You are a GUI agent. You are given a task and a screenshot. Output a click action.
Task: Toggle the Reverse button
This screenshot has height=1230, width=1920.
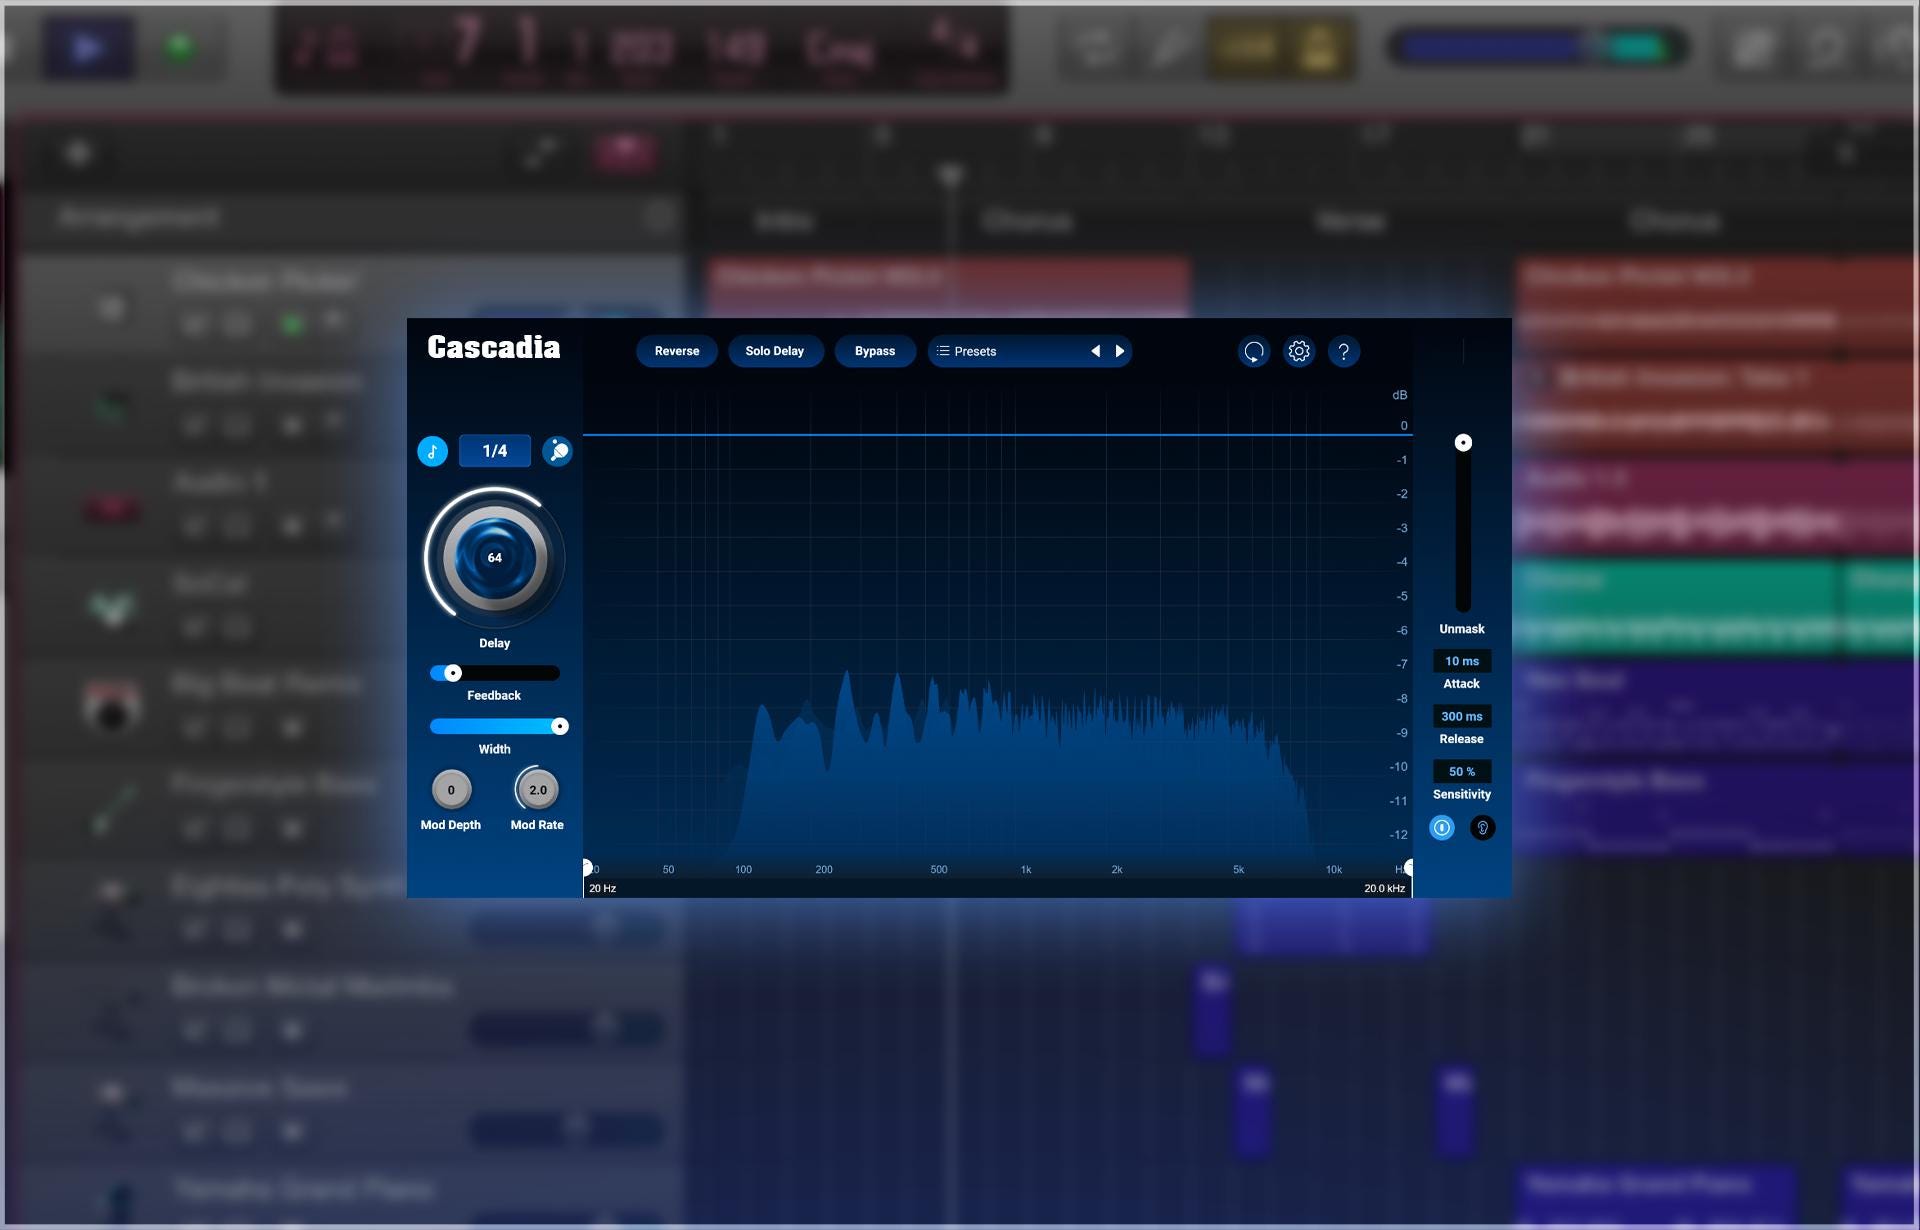[x=677, y=351]
